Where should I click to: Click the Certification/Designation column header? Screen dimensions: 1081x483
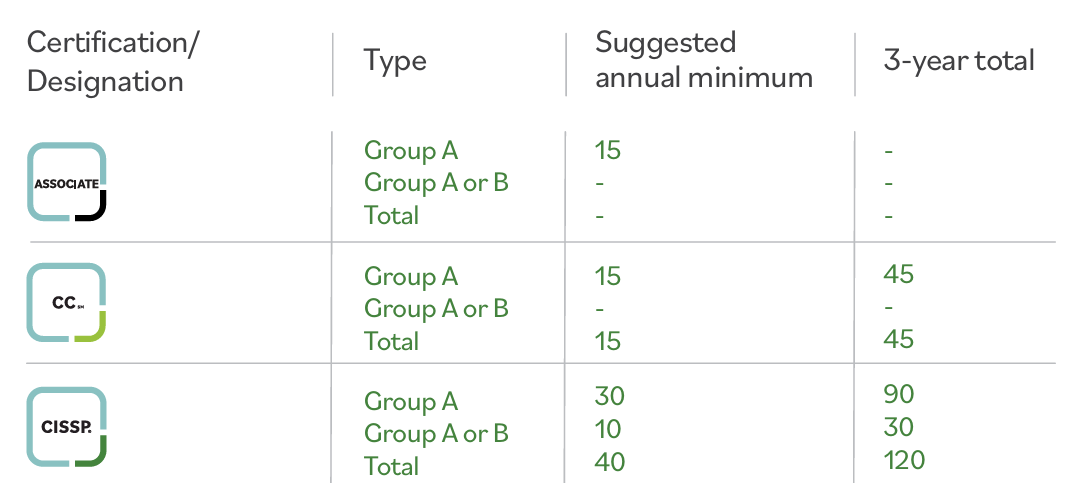tap(113, 62)
